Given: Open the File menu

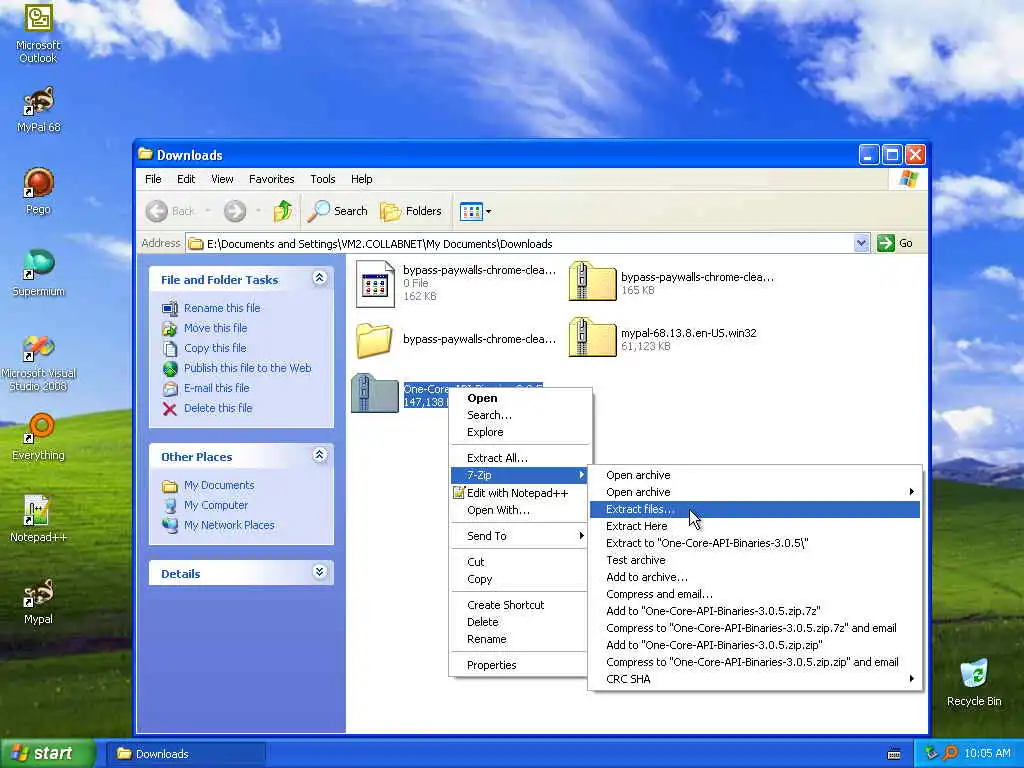Looking at the screenshot, I should coord(153,179).
